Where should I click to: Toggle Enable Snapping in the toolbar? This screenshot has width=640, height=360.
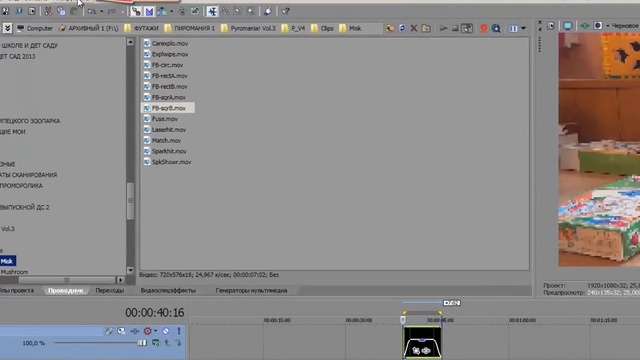point(136,11)
